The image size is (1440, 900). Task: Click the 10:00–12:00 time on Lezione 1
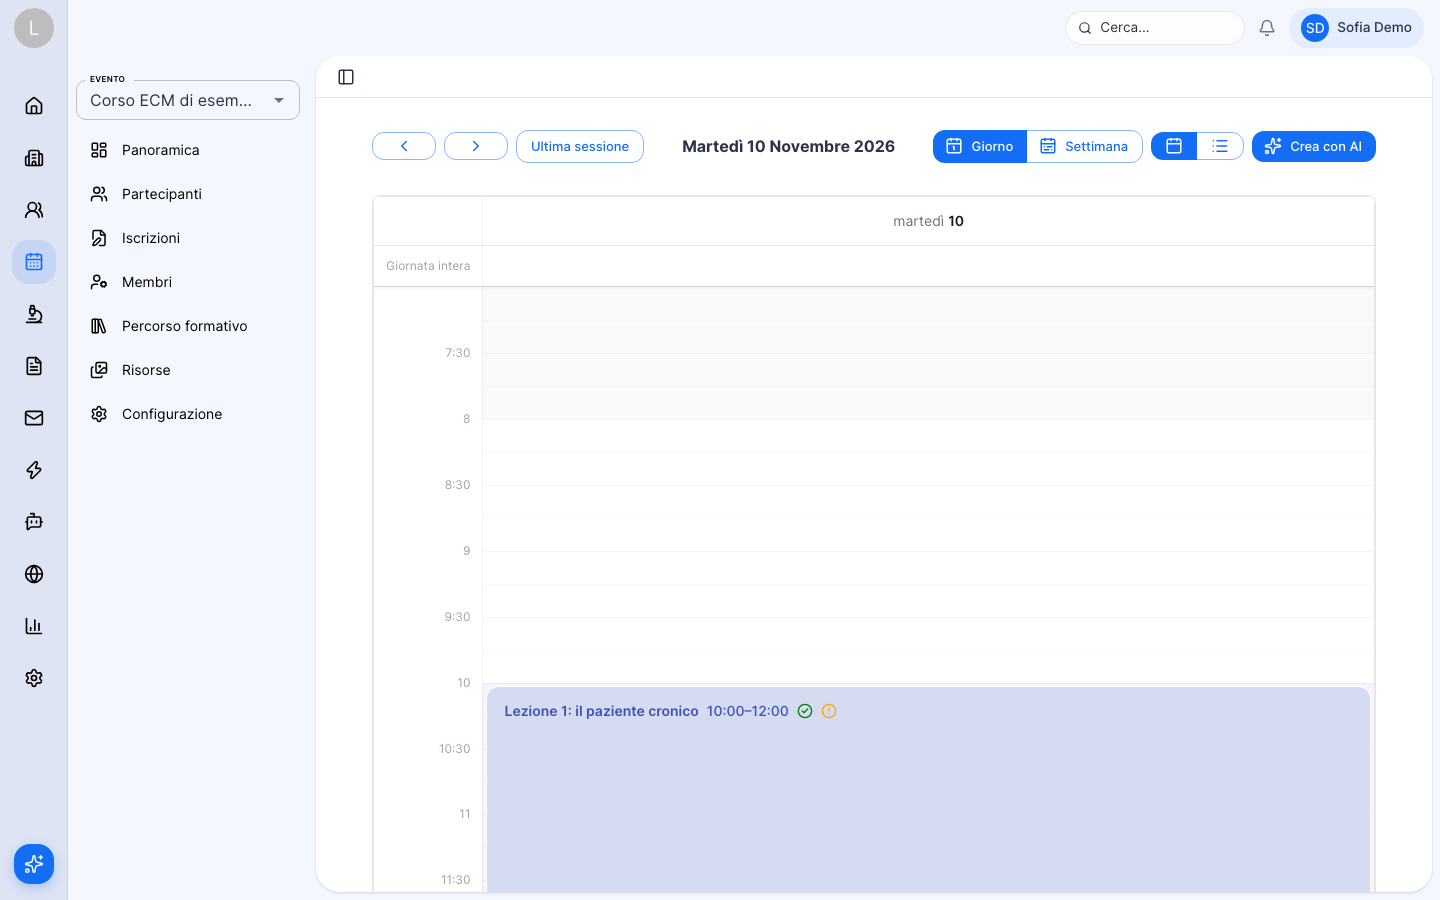747,711
